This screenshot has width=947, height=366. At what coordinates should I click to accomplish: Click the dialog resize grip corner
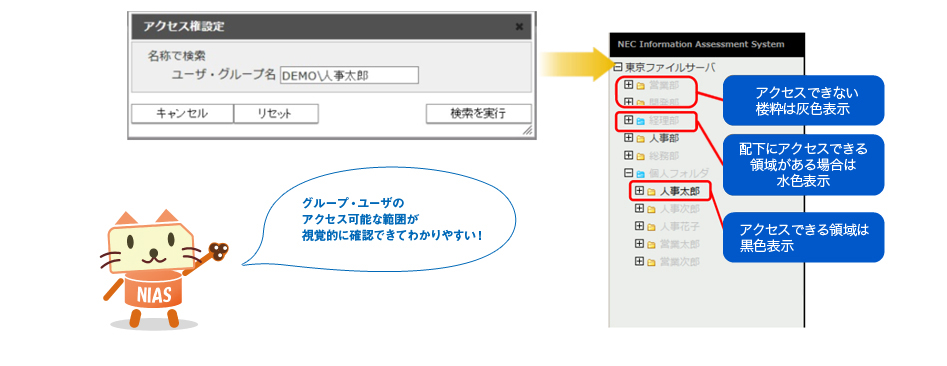(527, 130)
